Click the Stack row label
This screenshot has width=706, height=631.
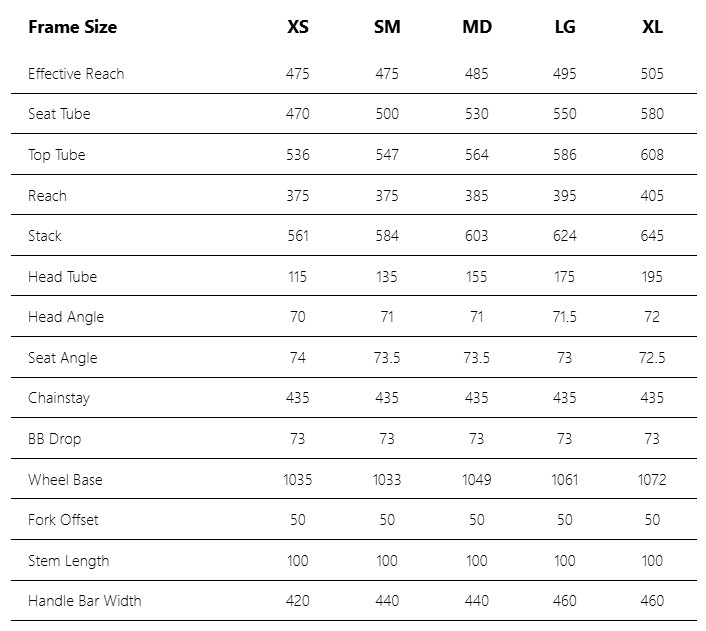(x=45, y=236)
